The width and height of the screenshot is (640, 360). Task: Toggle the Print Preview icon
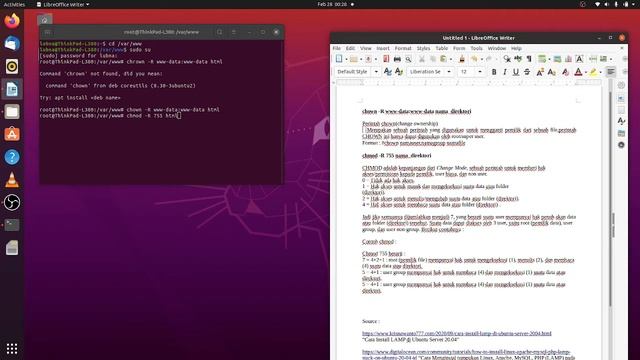click(x=408, y=59)
